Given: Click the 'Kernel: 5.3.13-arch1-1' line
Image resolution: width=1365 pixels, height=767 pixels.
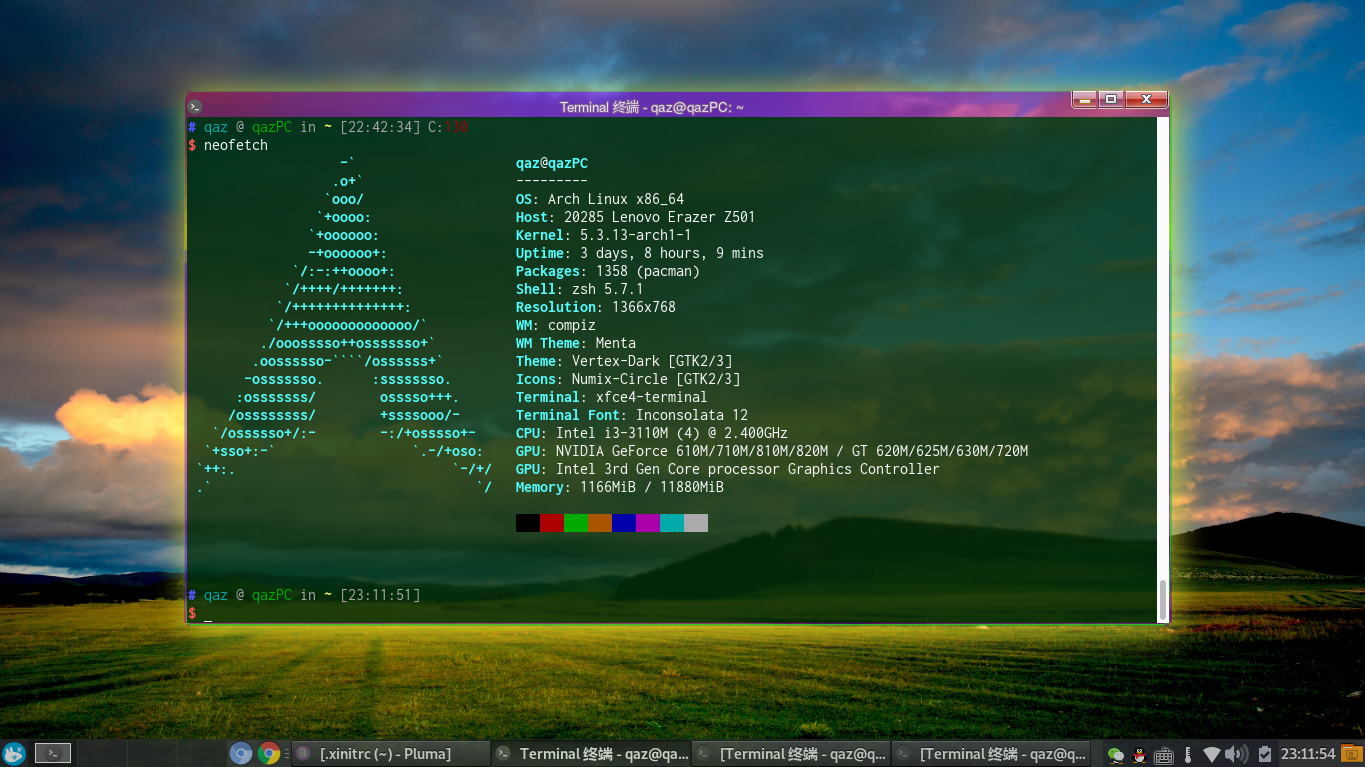Looking at the screenshot, I should click(604, 235).
